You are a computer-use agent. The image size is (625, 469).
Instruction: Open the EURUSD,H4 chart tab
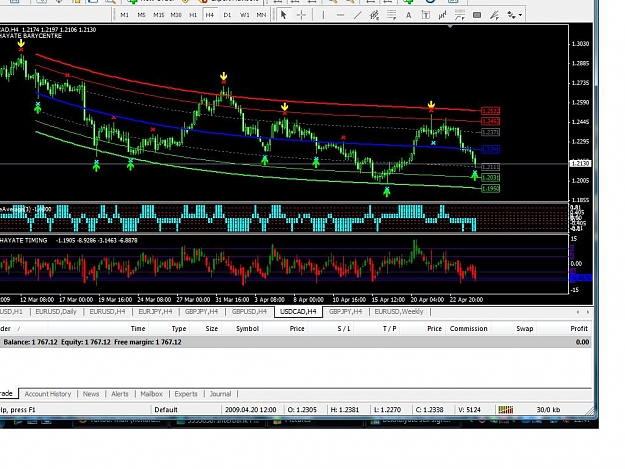coord(107,312)
